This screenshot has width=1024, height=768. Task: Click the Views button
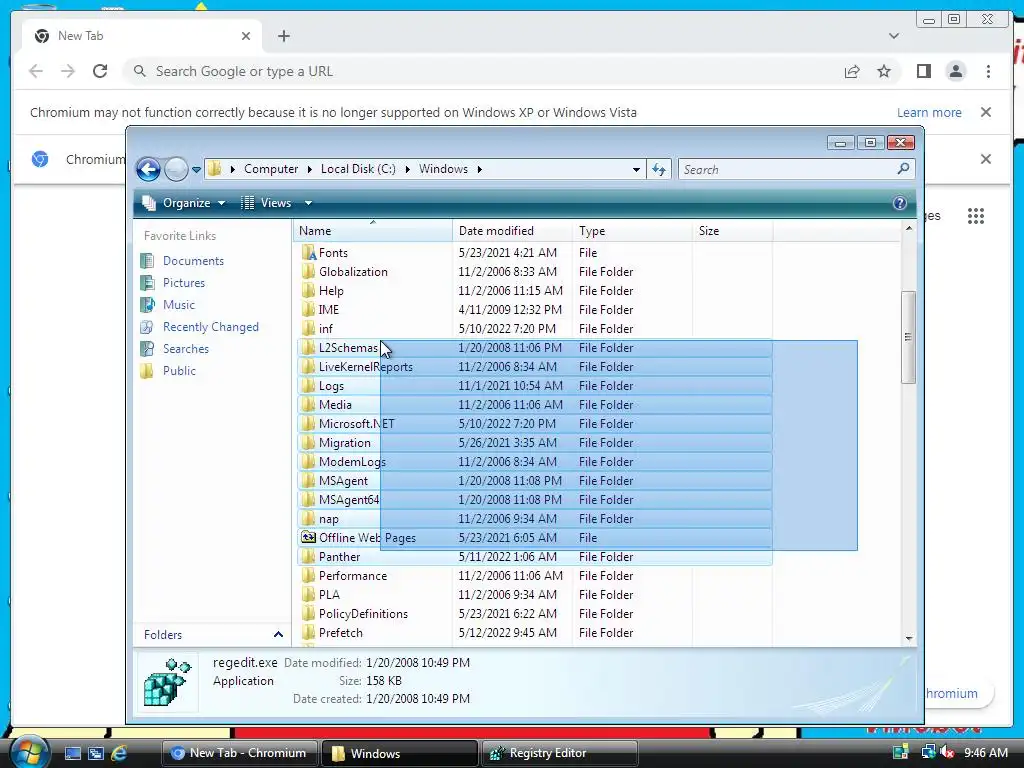click(266, 203)
